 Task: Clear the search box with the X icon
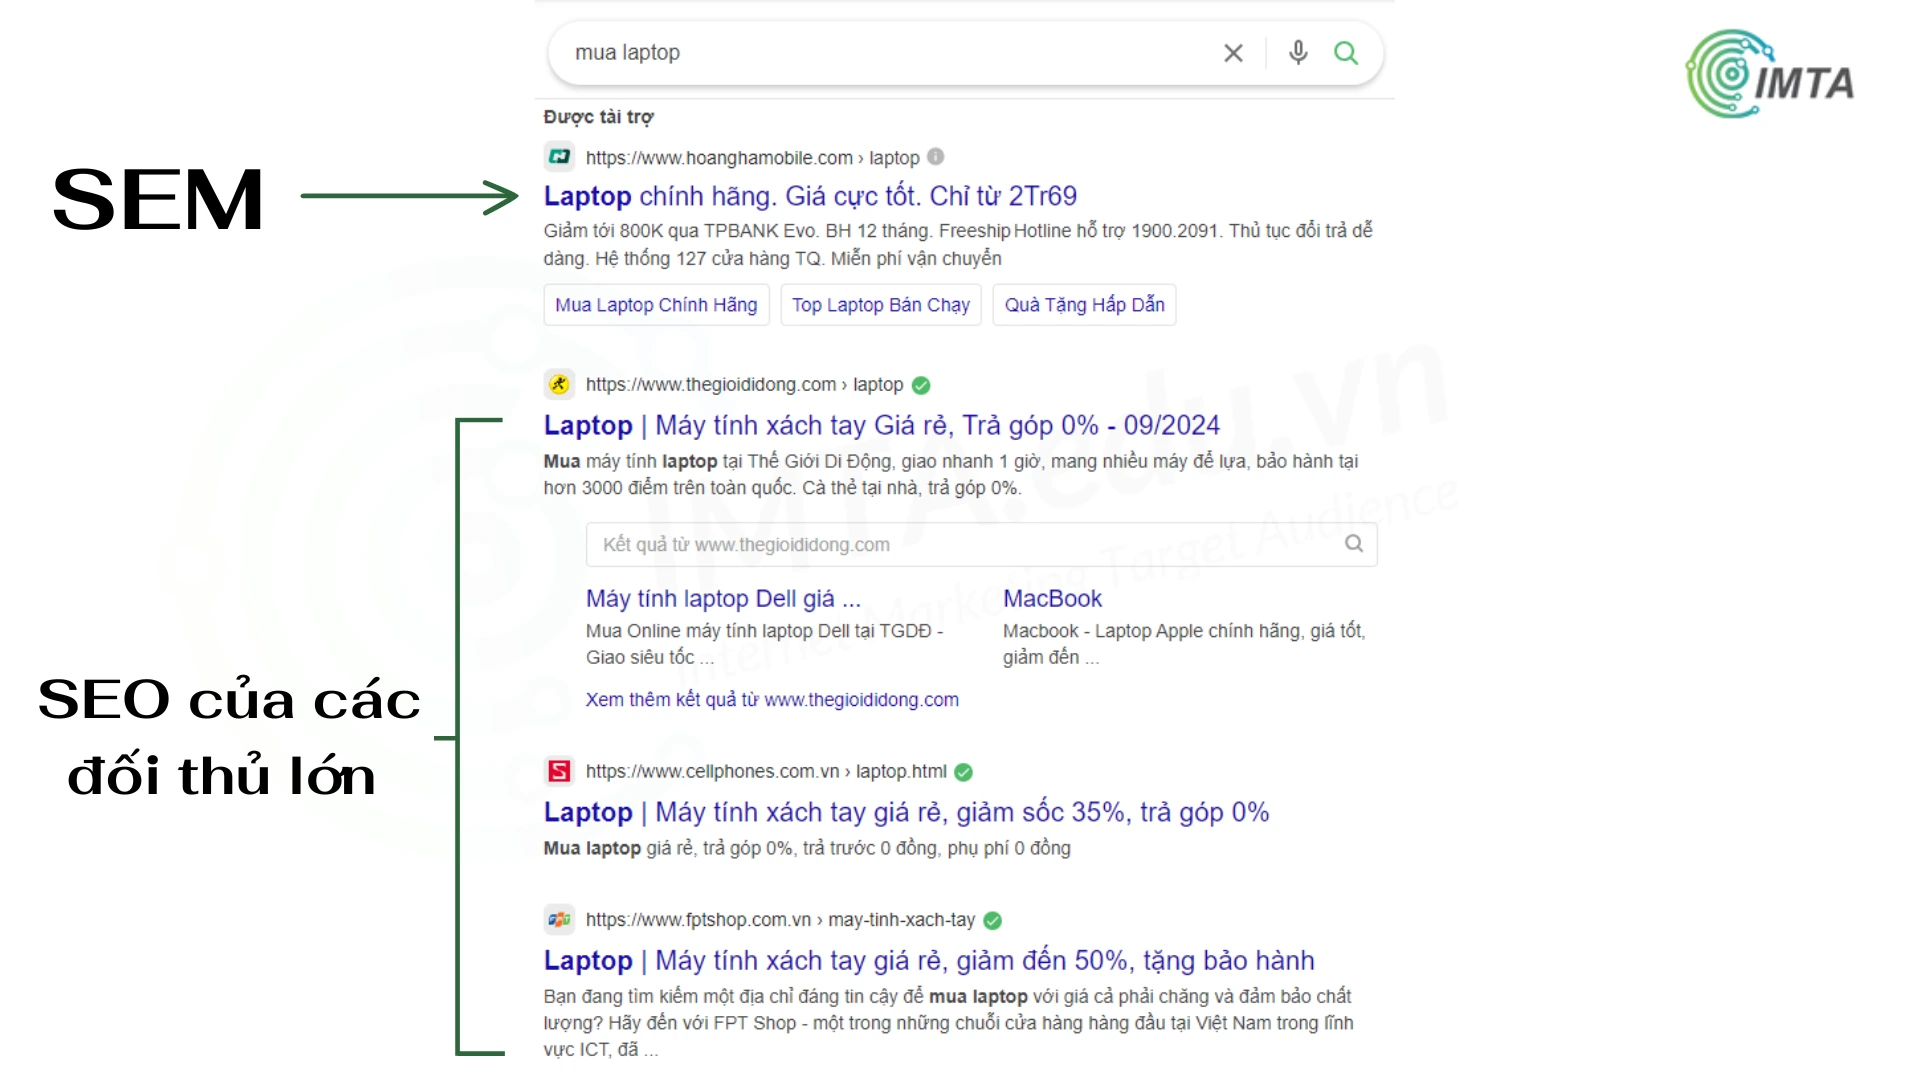[x=1233, y=53]
